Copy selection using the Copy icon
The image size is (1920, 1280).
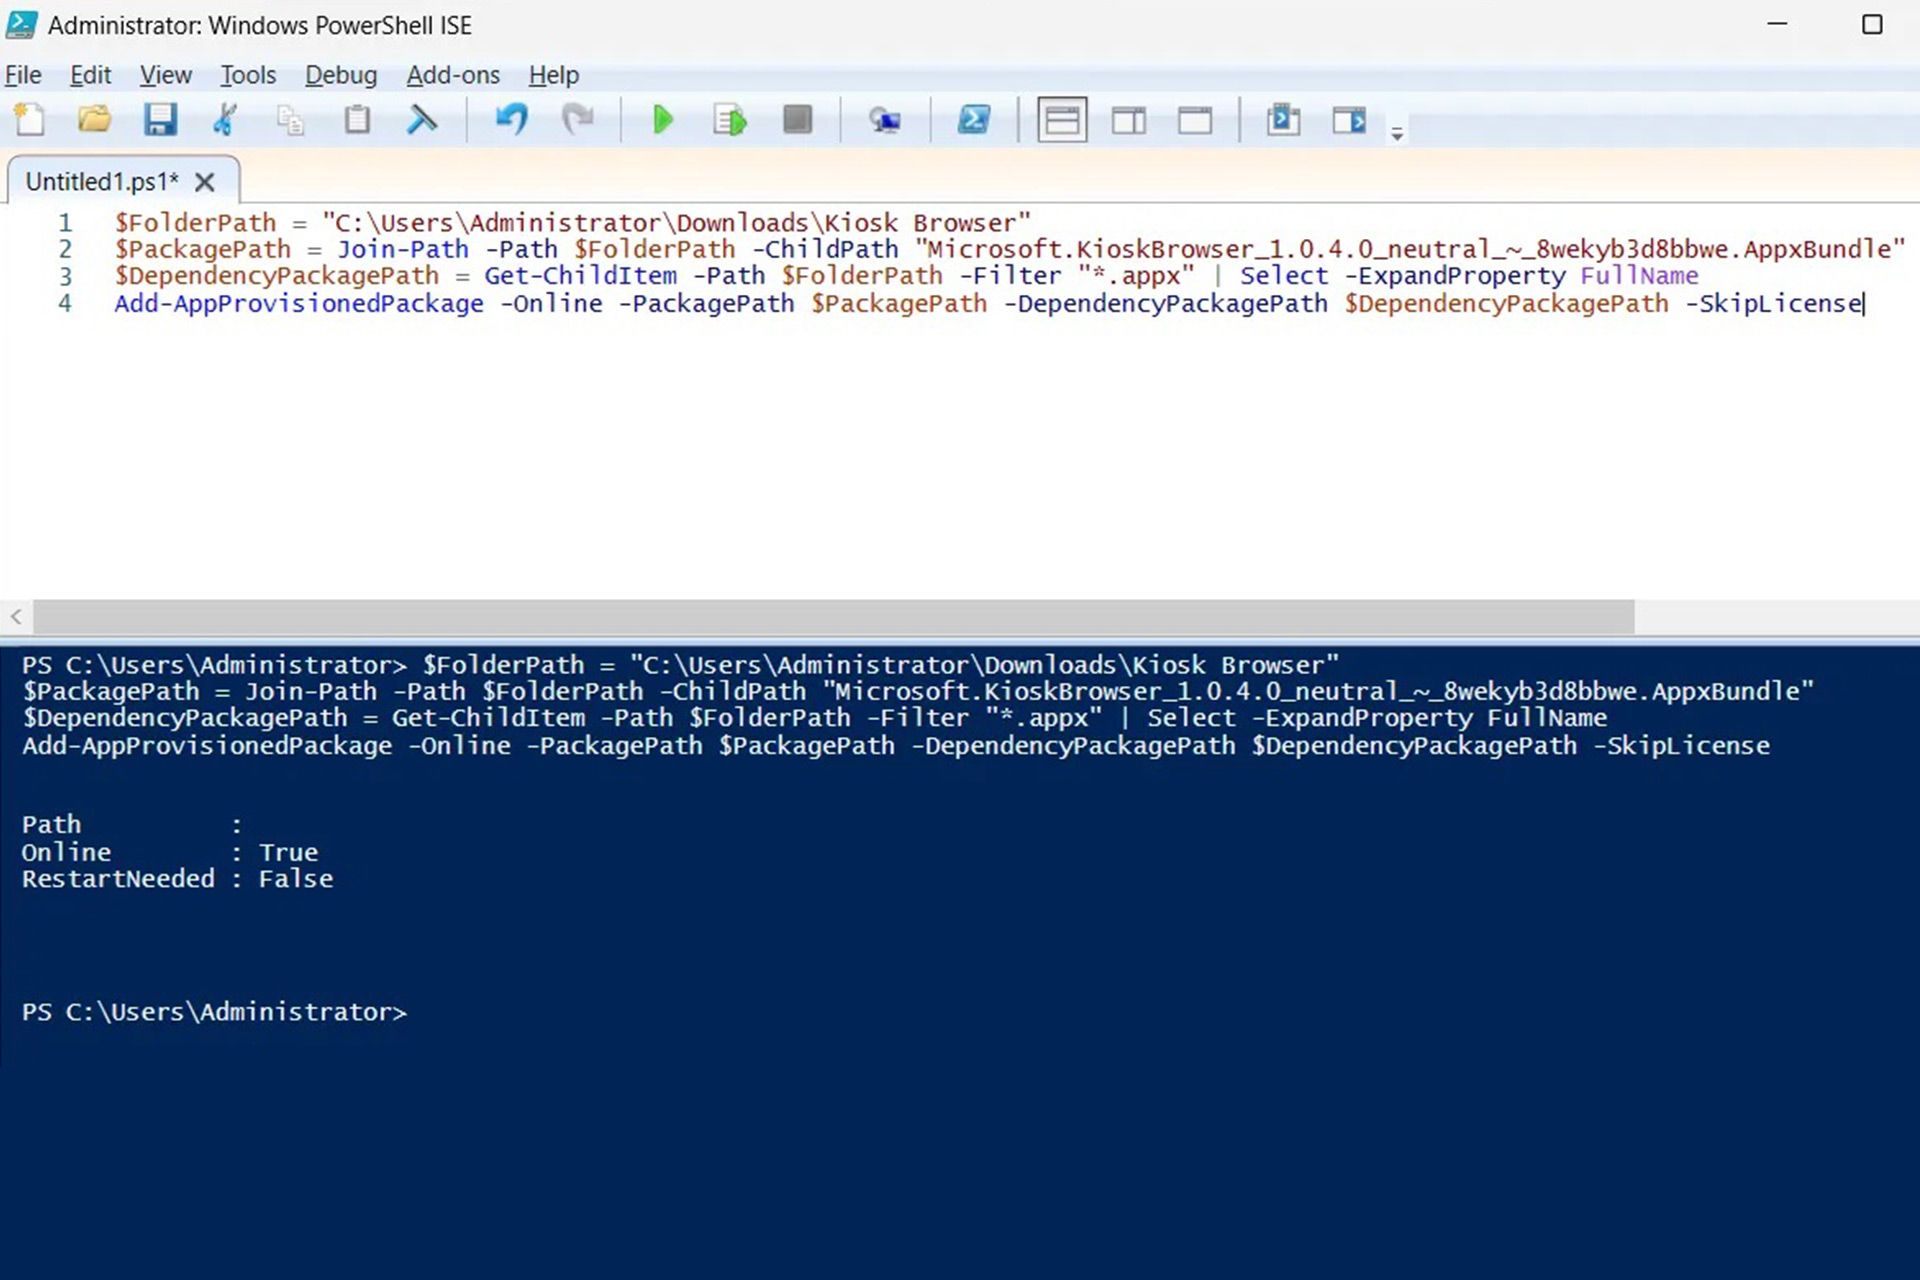(x=291, y=120)
